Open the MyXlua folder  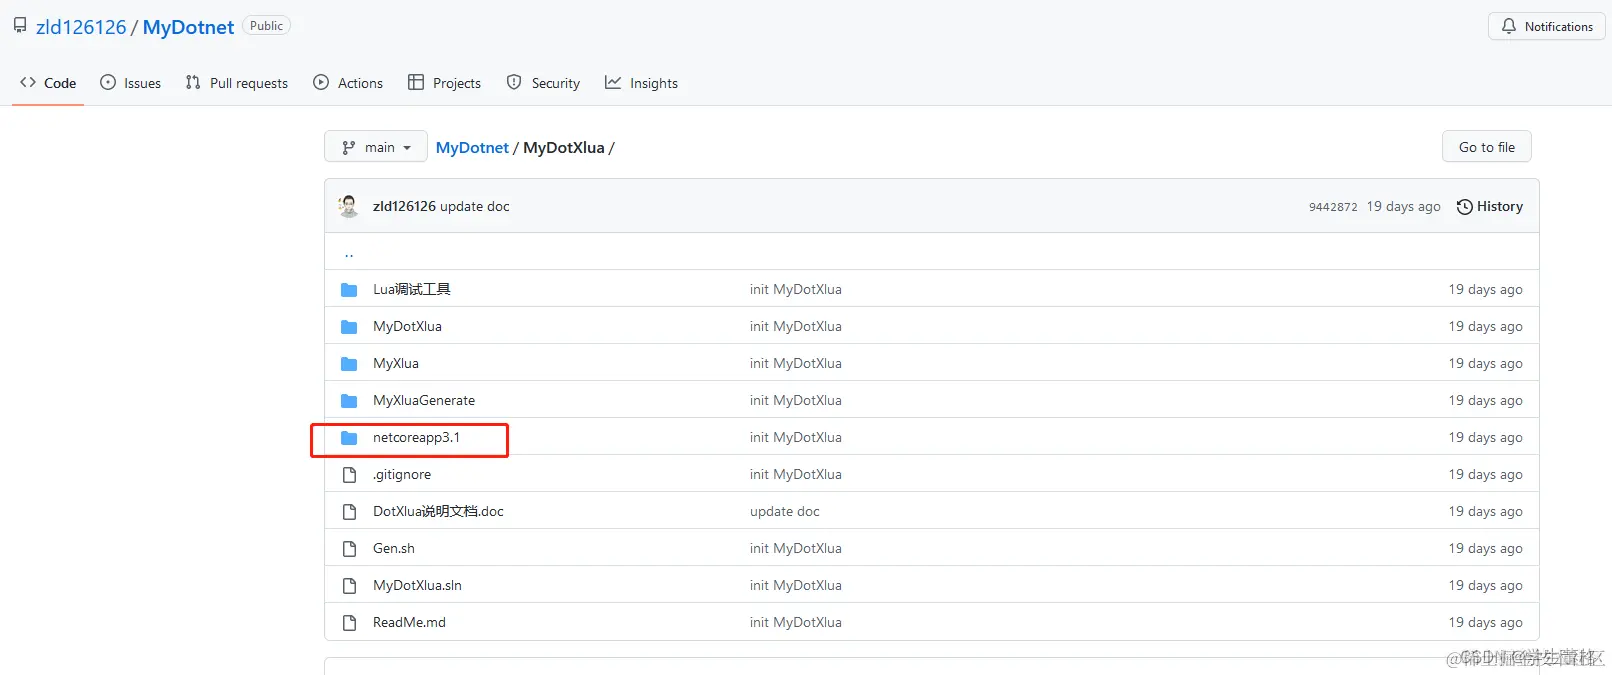[x=396, y=363]
